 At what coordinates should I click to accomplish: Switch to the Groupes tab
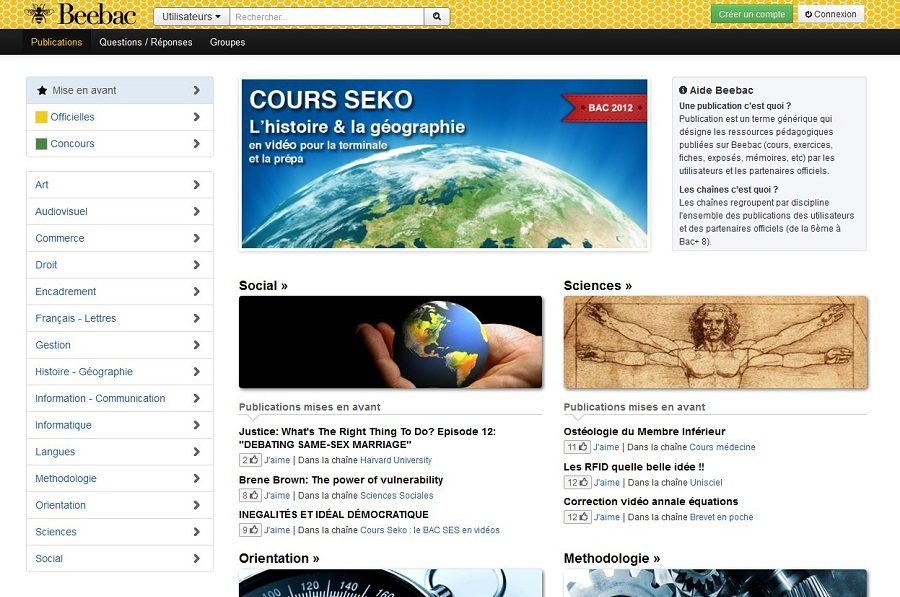point(227,42)
